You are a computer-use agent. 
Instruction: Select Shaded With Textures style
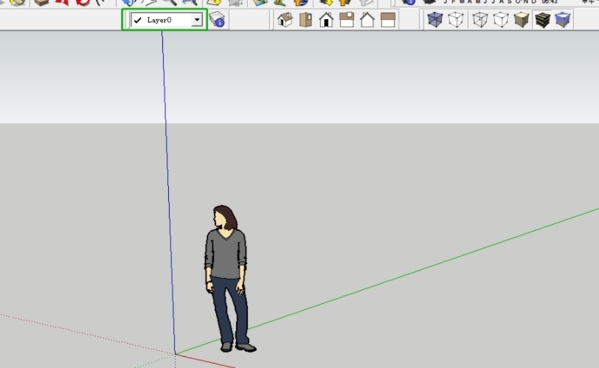click(542, 19)
